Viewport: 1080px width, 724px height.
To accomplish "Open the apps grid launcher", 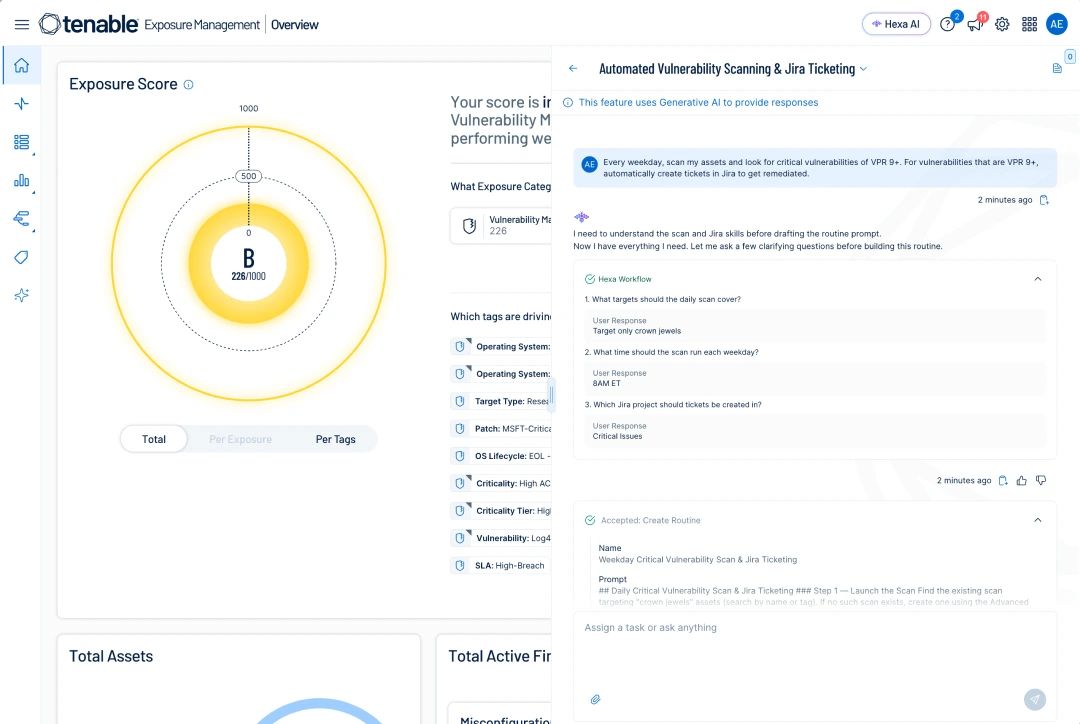I will click(1030, 25).
